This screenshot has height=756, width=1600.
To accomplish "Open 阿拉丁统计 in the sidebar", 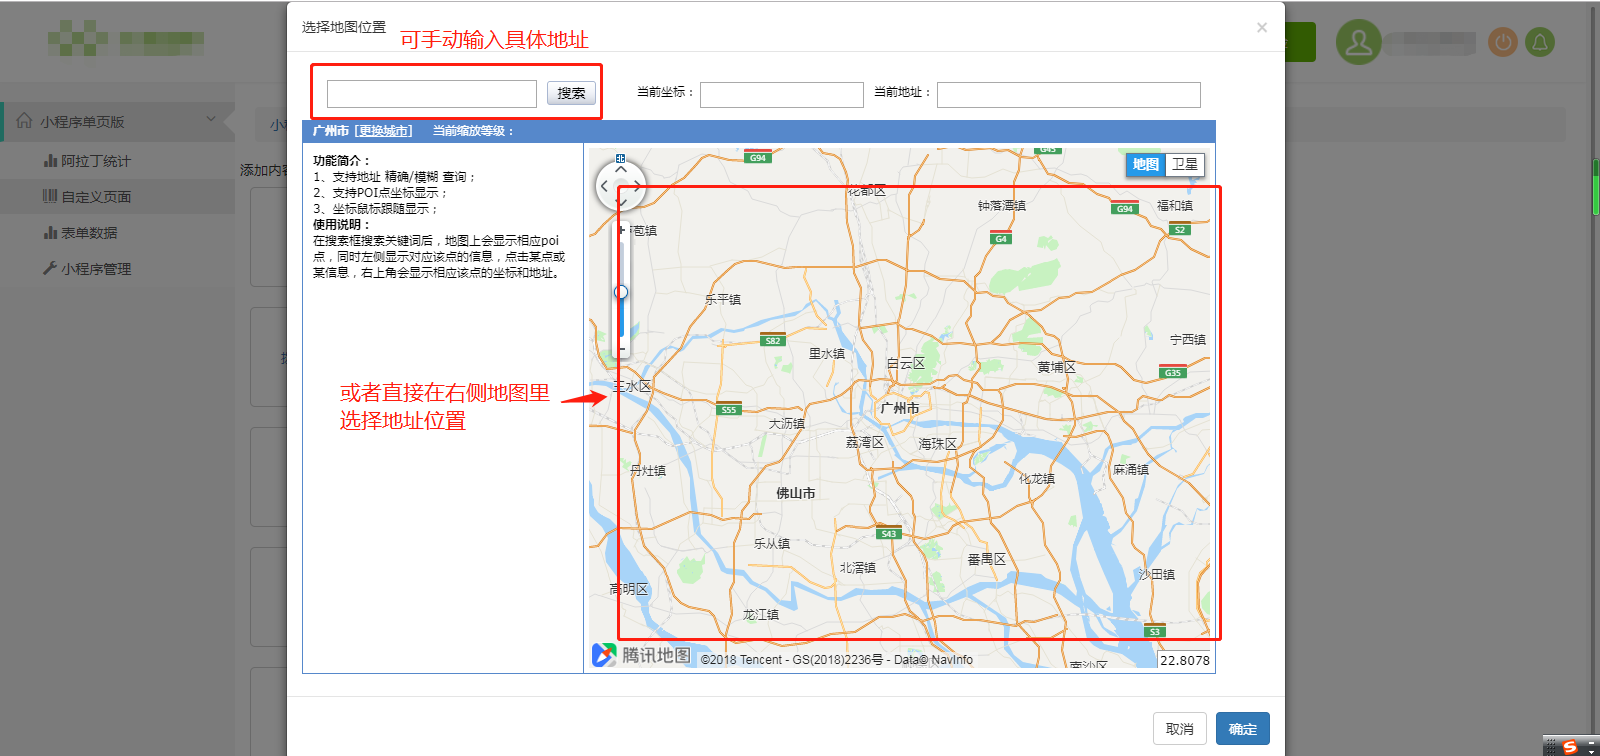I will (95, 161).
